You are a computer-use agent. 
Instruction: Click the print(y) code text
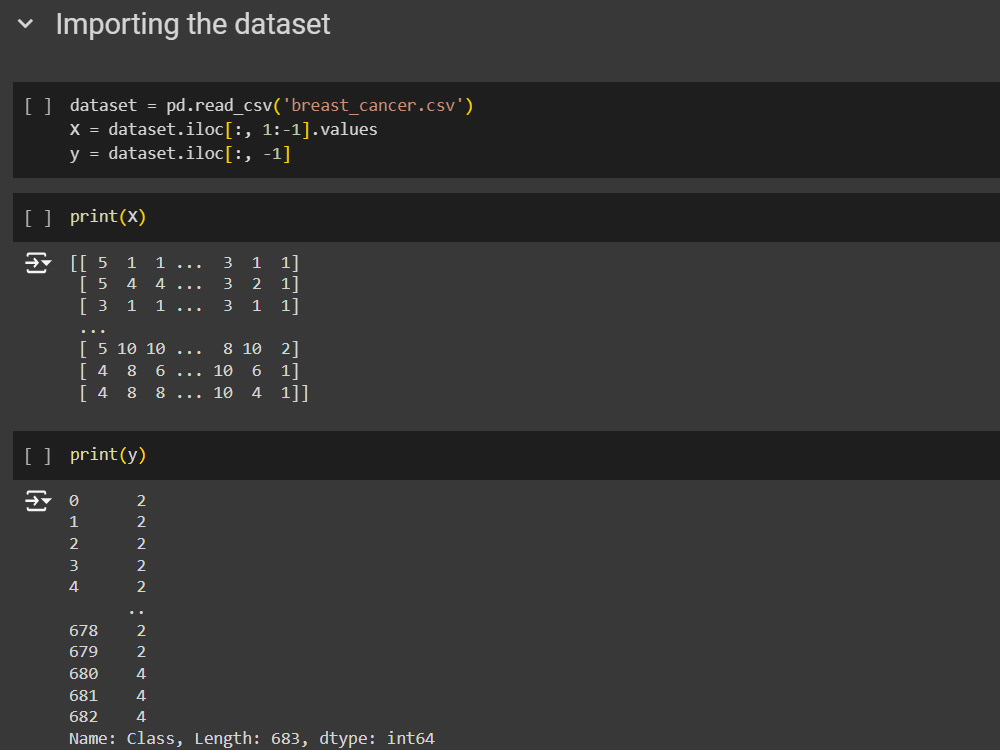108,455
